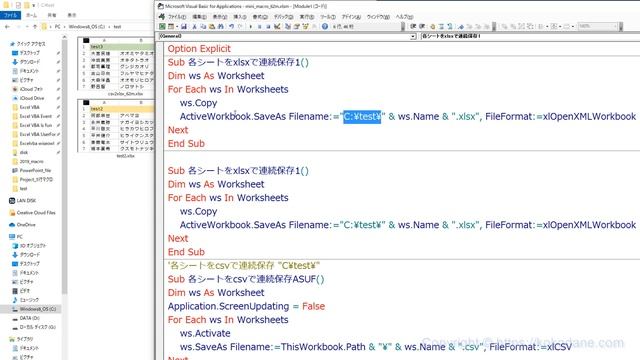Viewport: 640px width, 360px height.
Task: Select ライブラリ in Explorer navigation pane
Action: coord(24,339)
